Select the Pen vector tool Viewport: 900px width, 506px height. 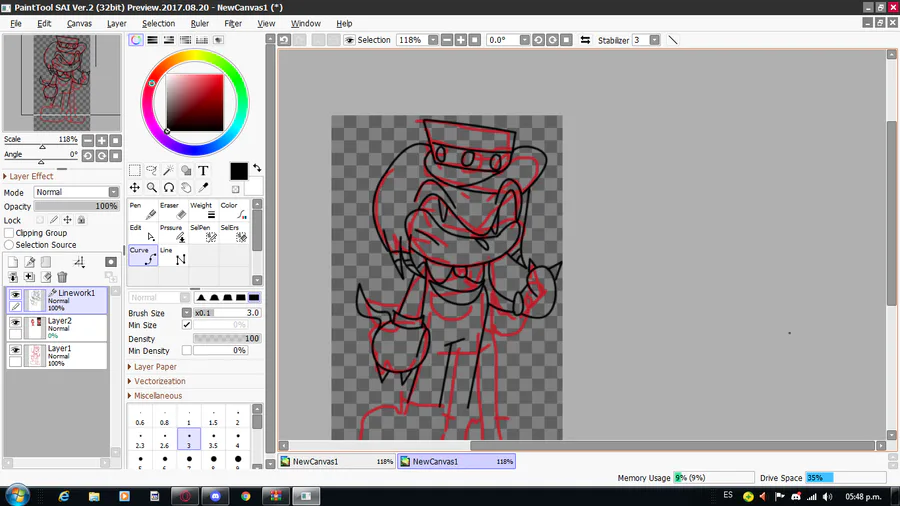(x=142, y=211)
